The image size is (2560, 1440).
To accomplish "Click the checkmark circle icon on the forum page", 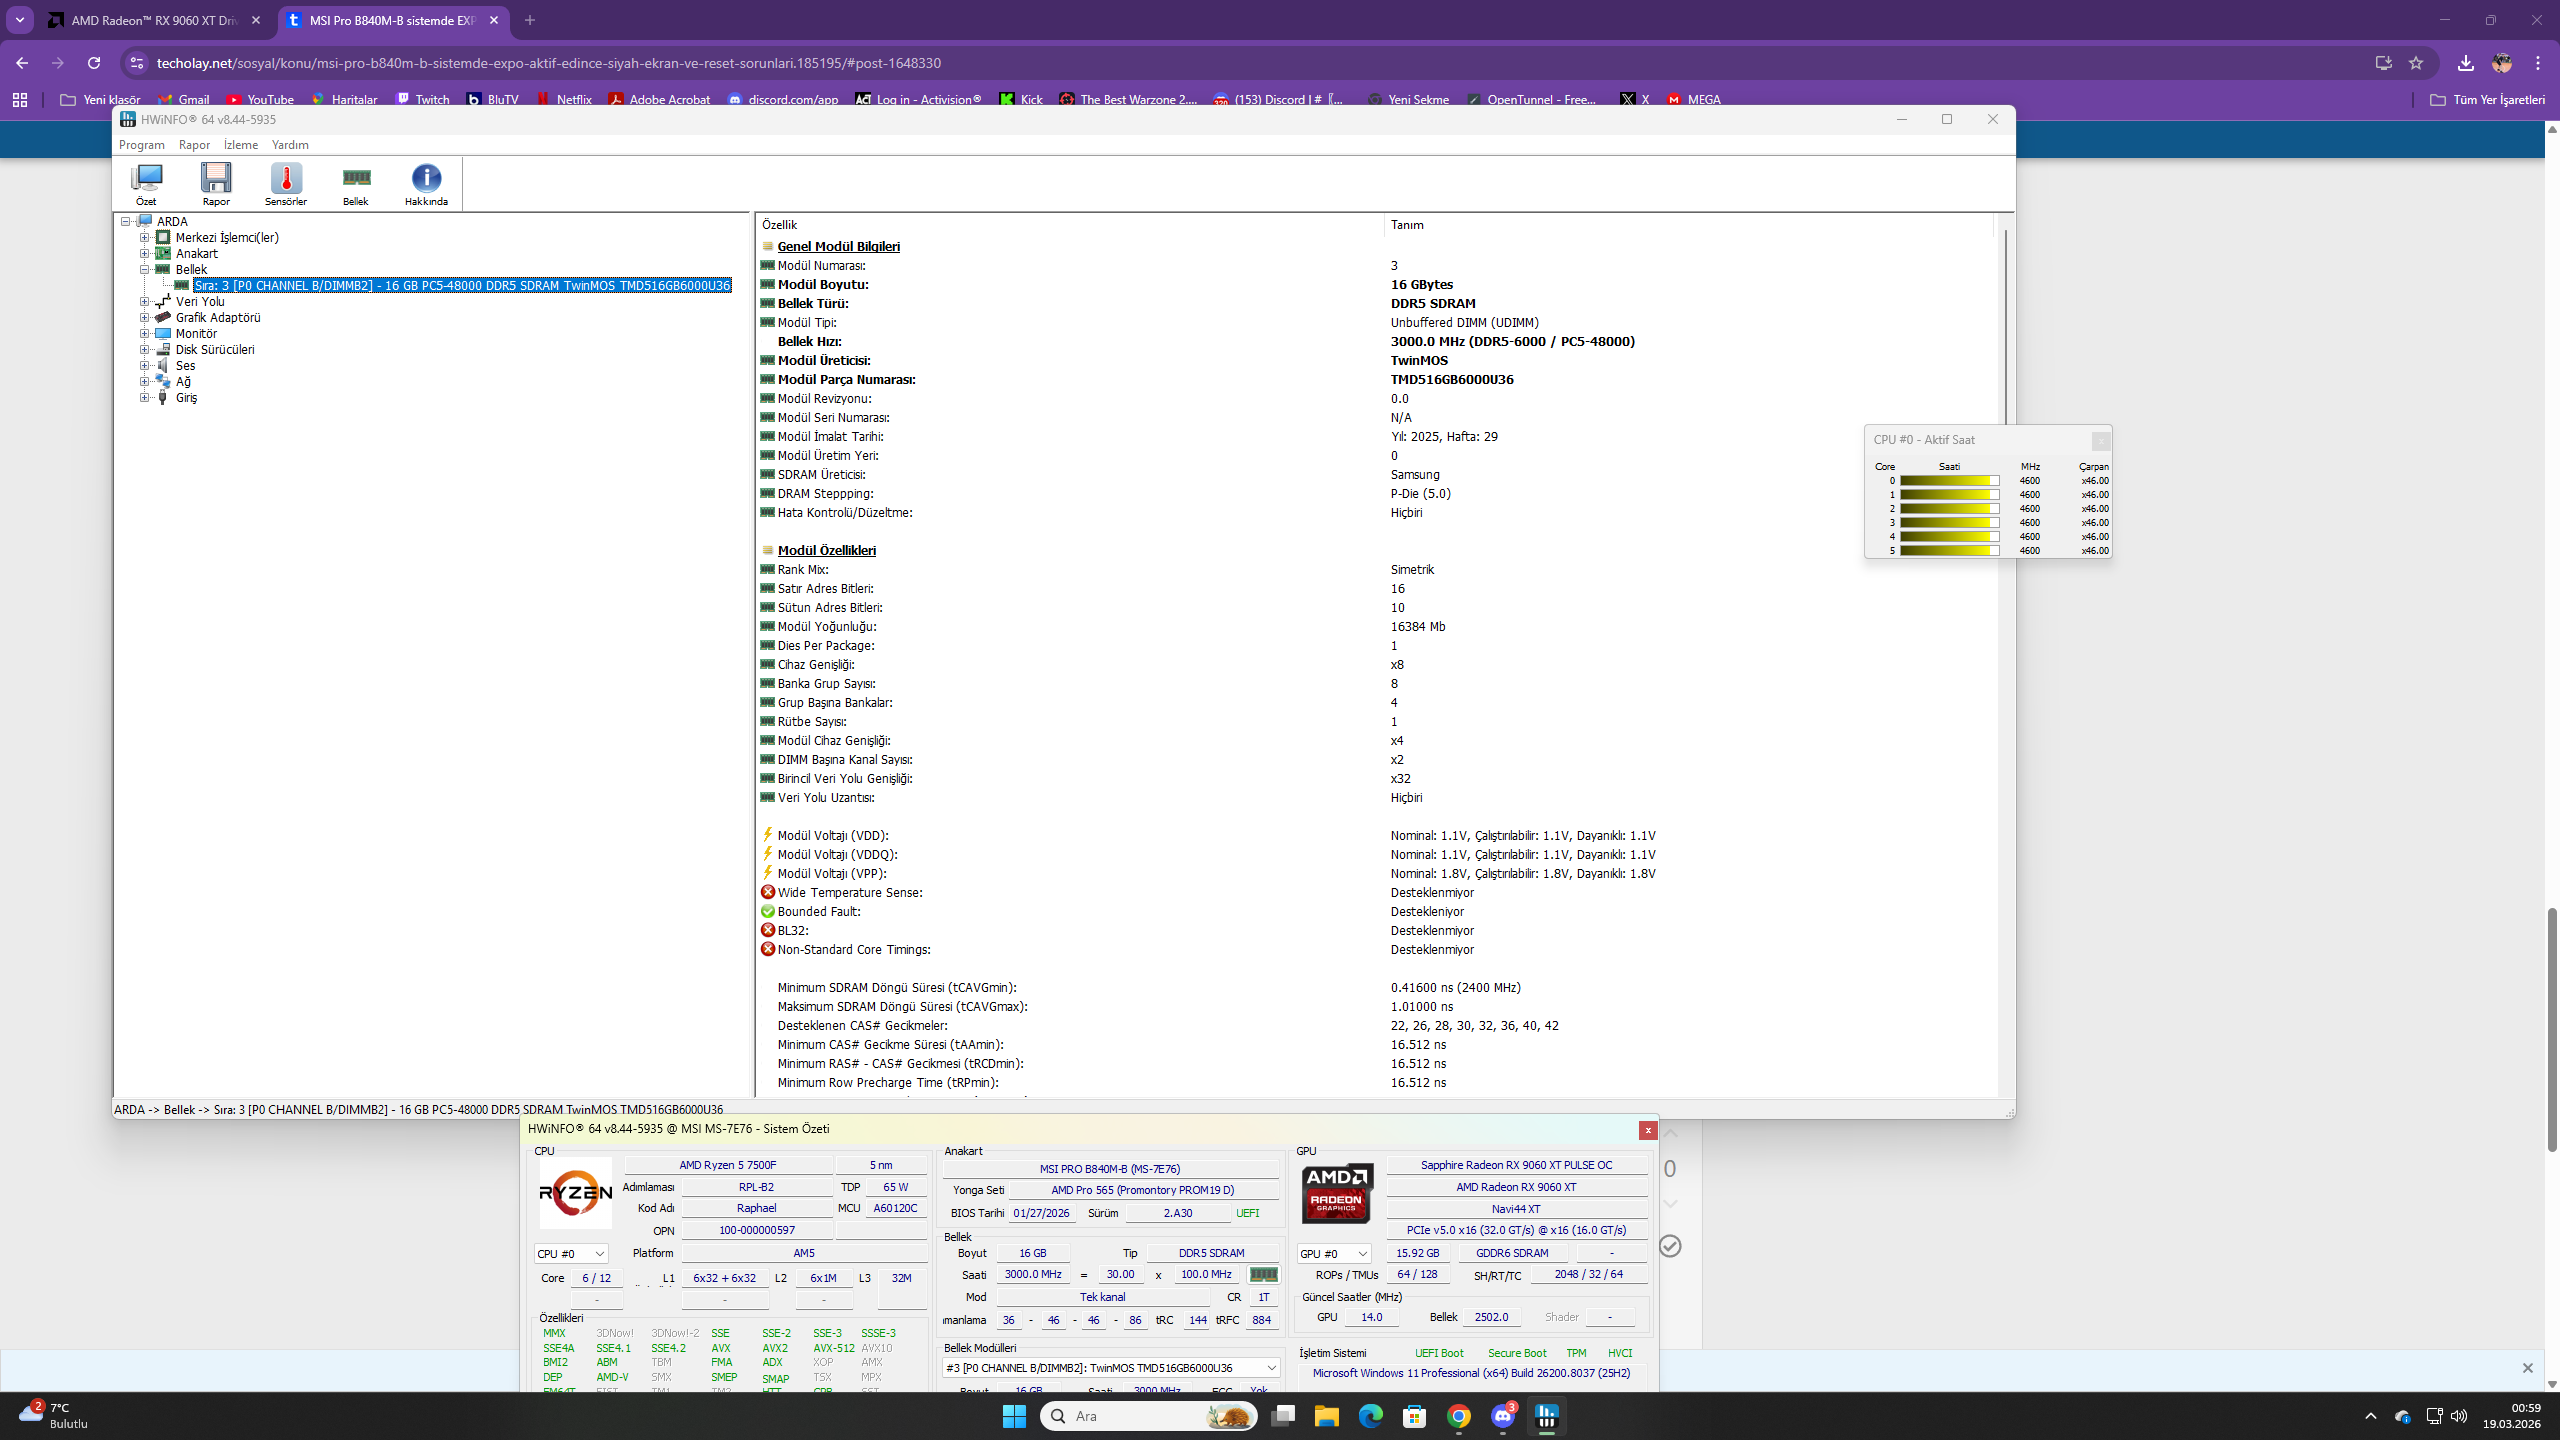I will tap(1670, 1246).
